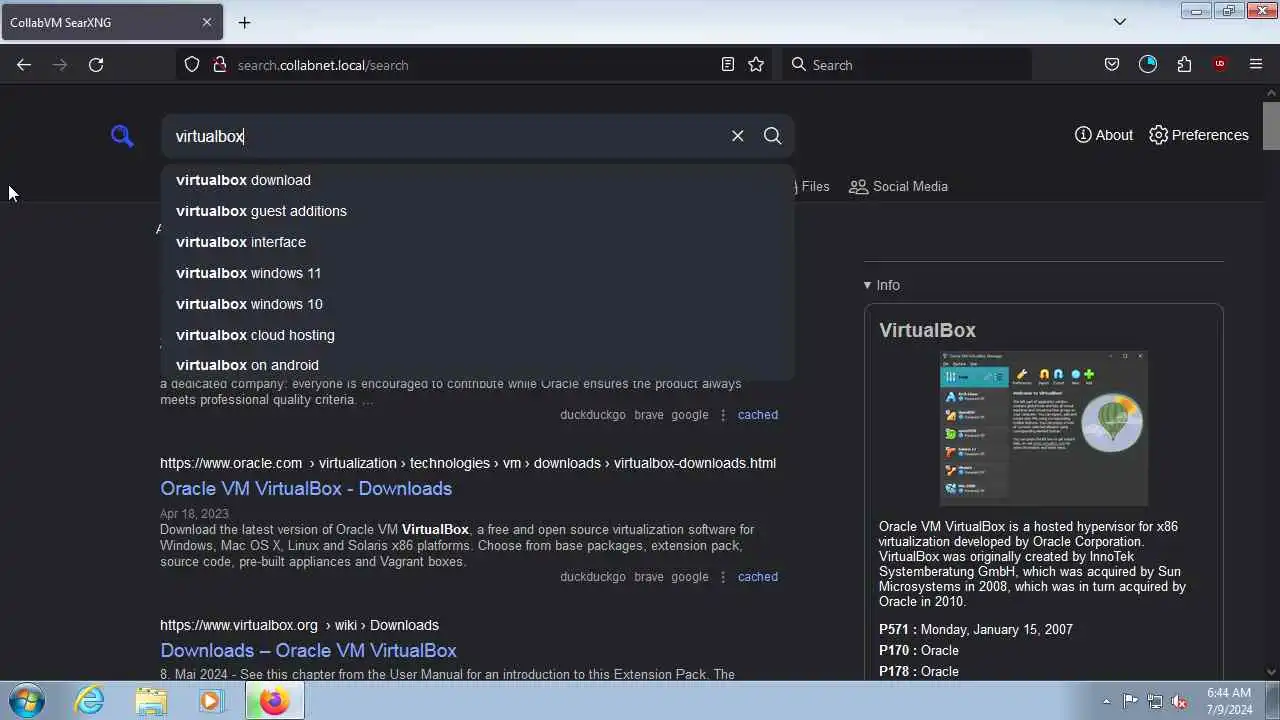Click the virtualbox.org wiki Downloads URL
This screenshot has height=720, width=1280.
click(x=299, y=625)
